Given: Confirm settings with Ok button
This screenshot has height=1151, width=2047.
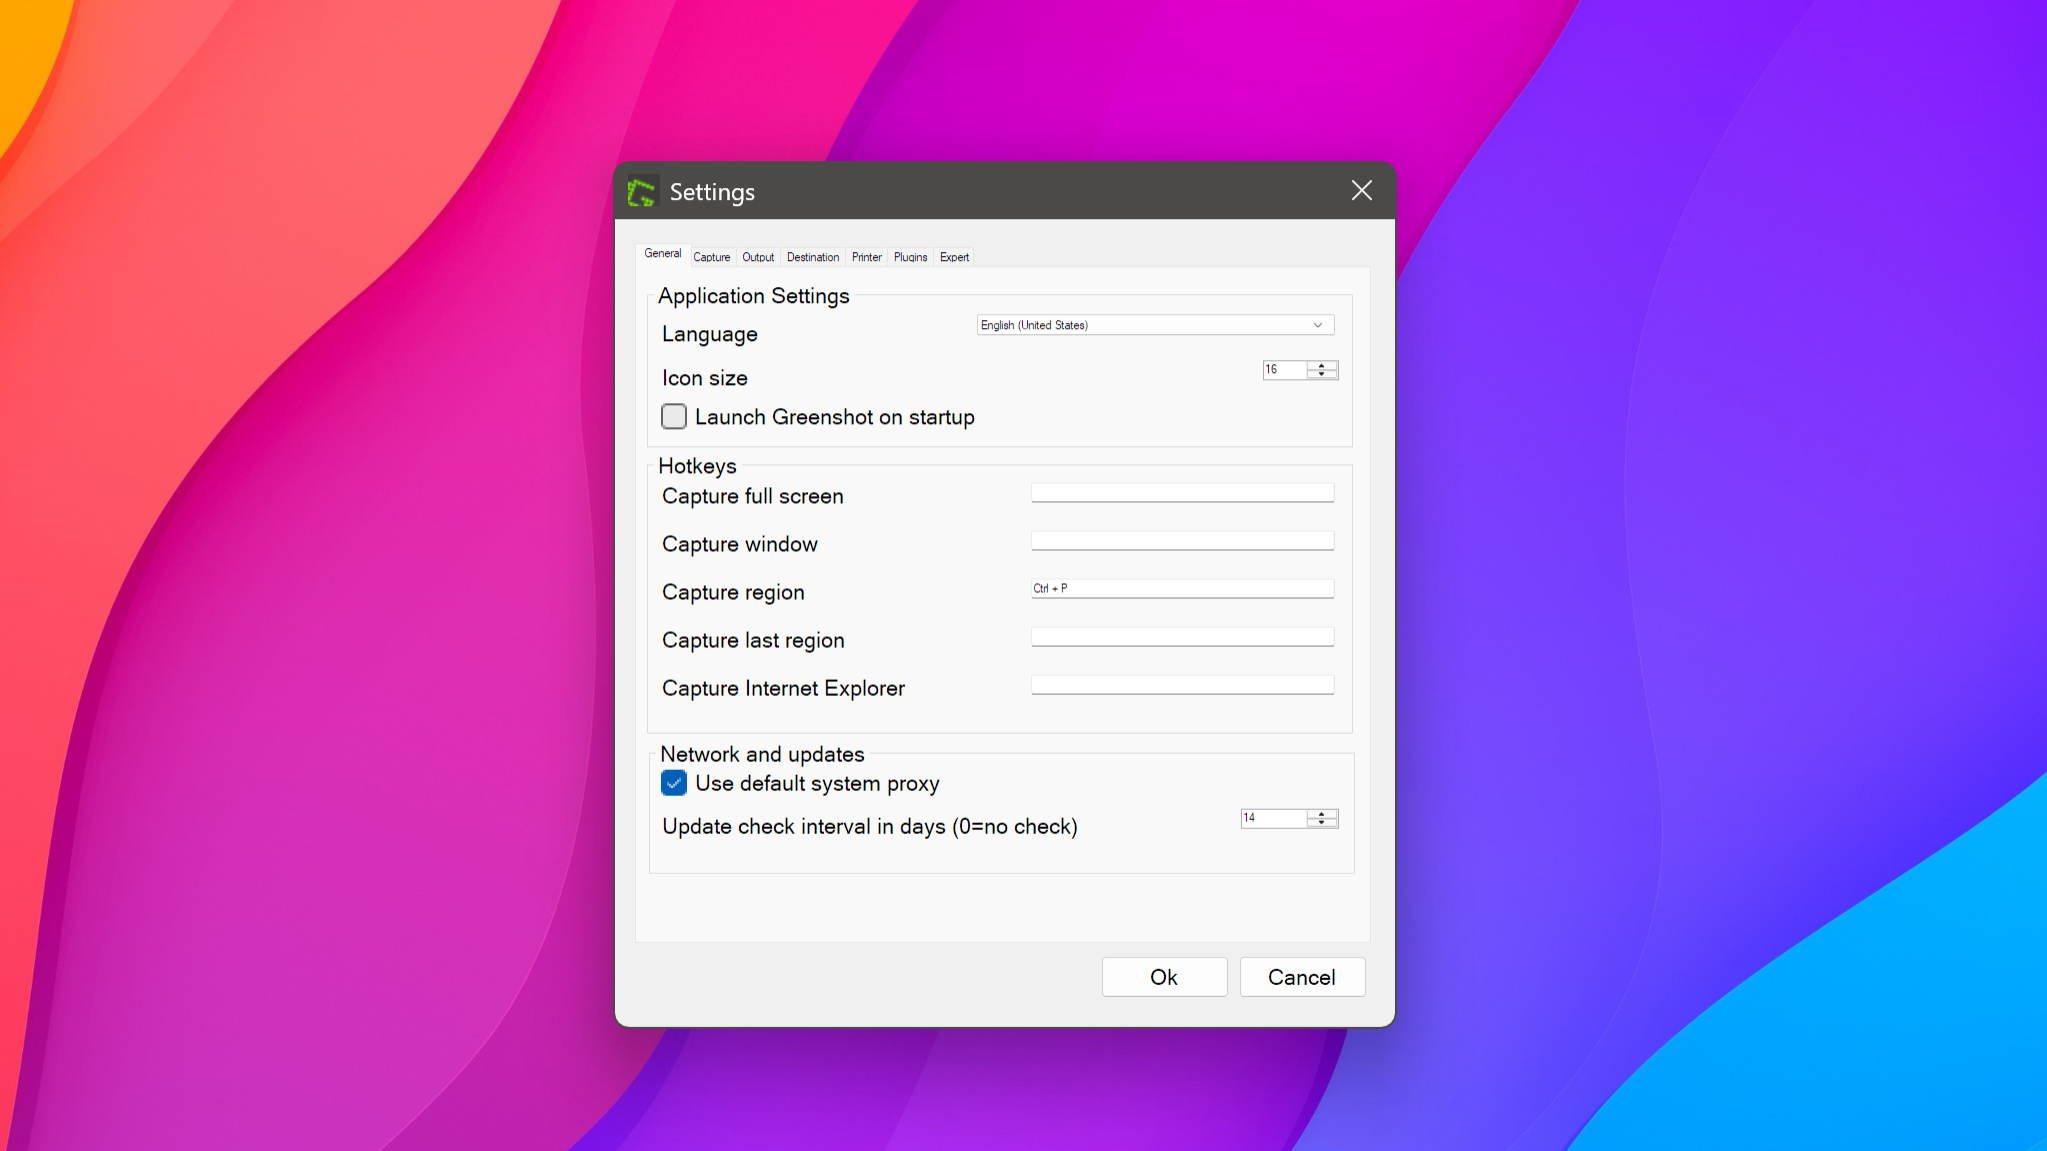Looking at the screenshot, I should click(1164, 977).
